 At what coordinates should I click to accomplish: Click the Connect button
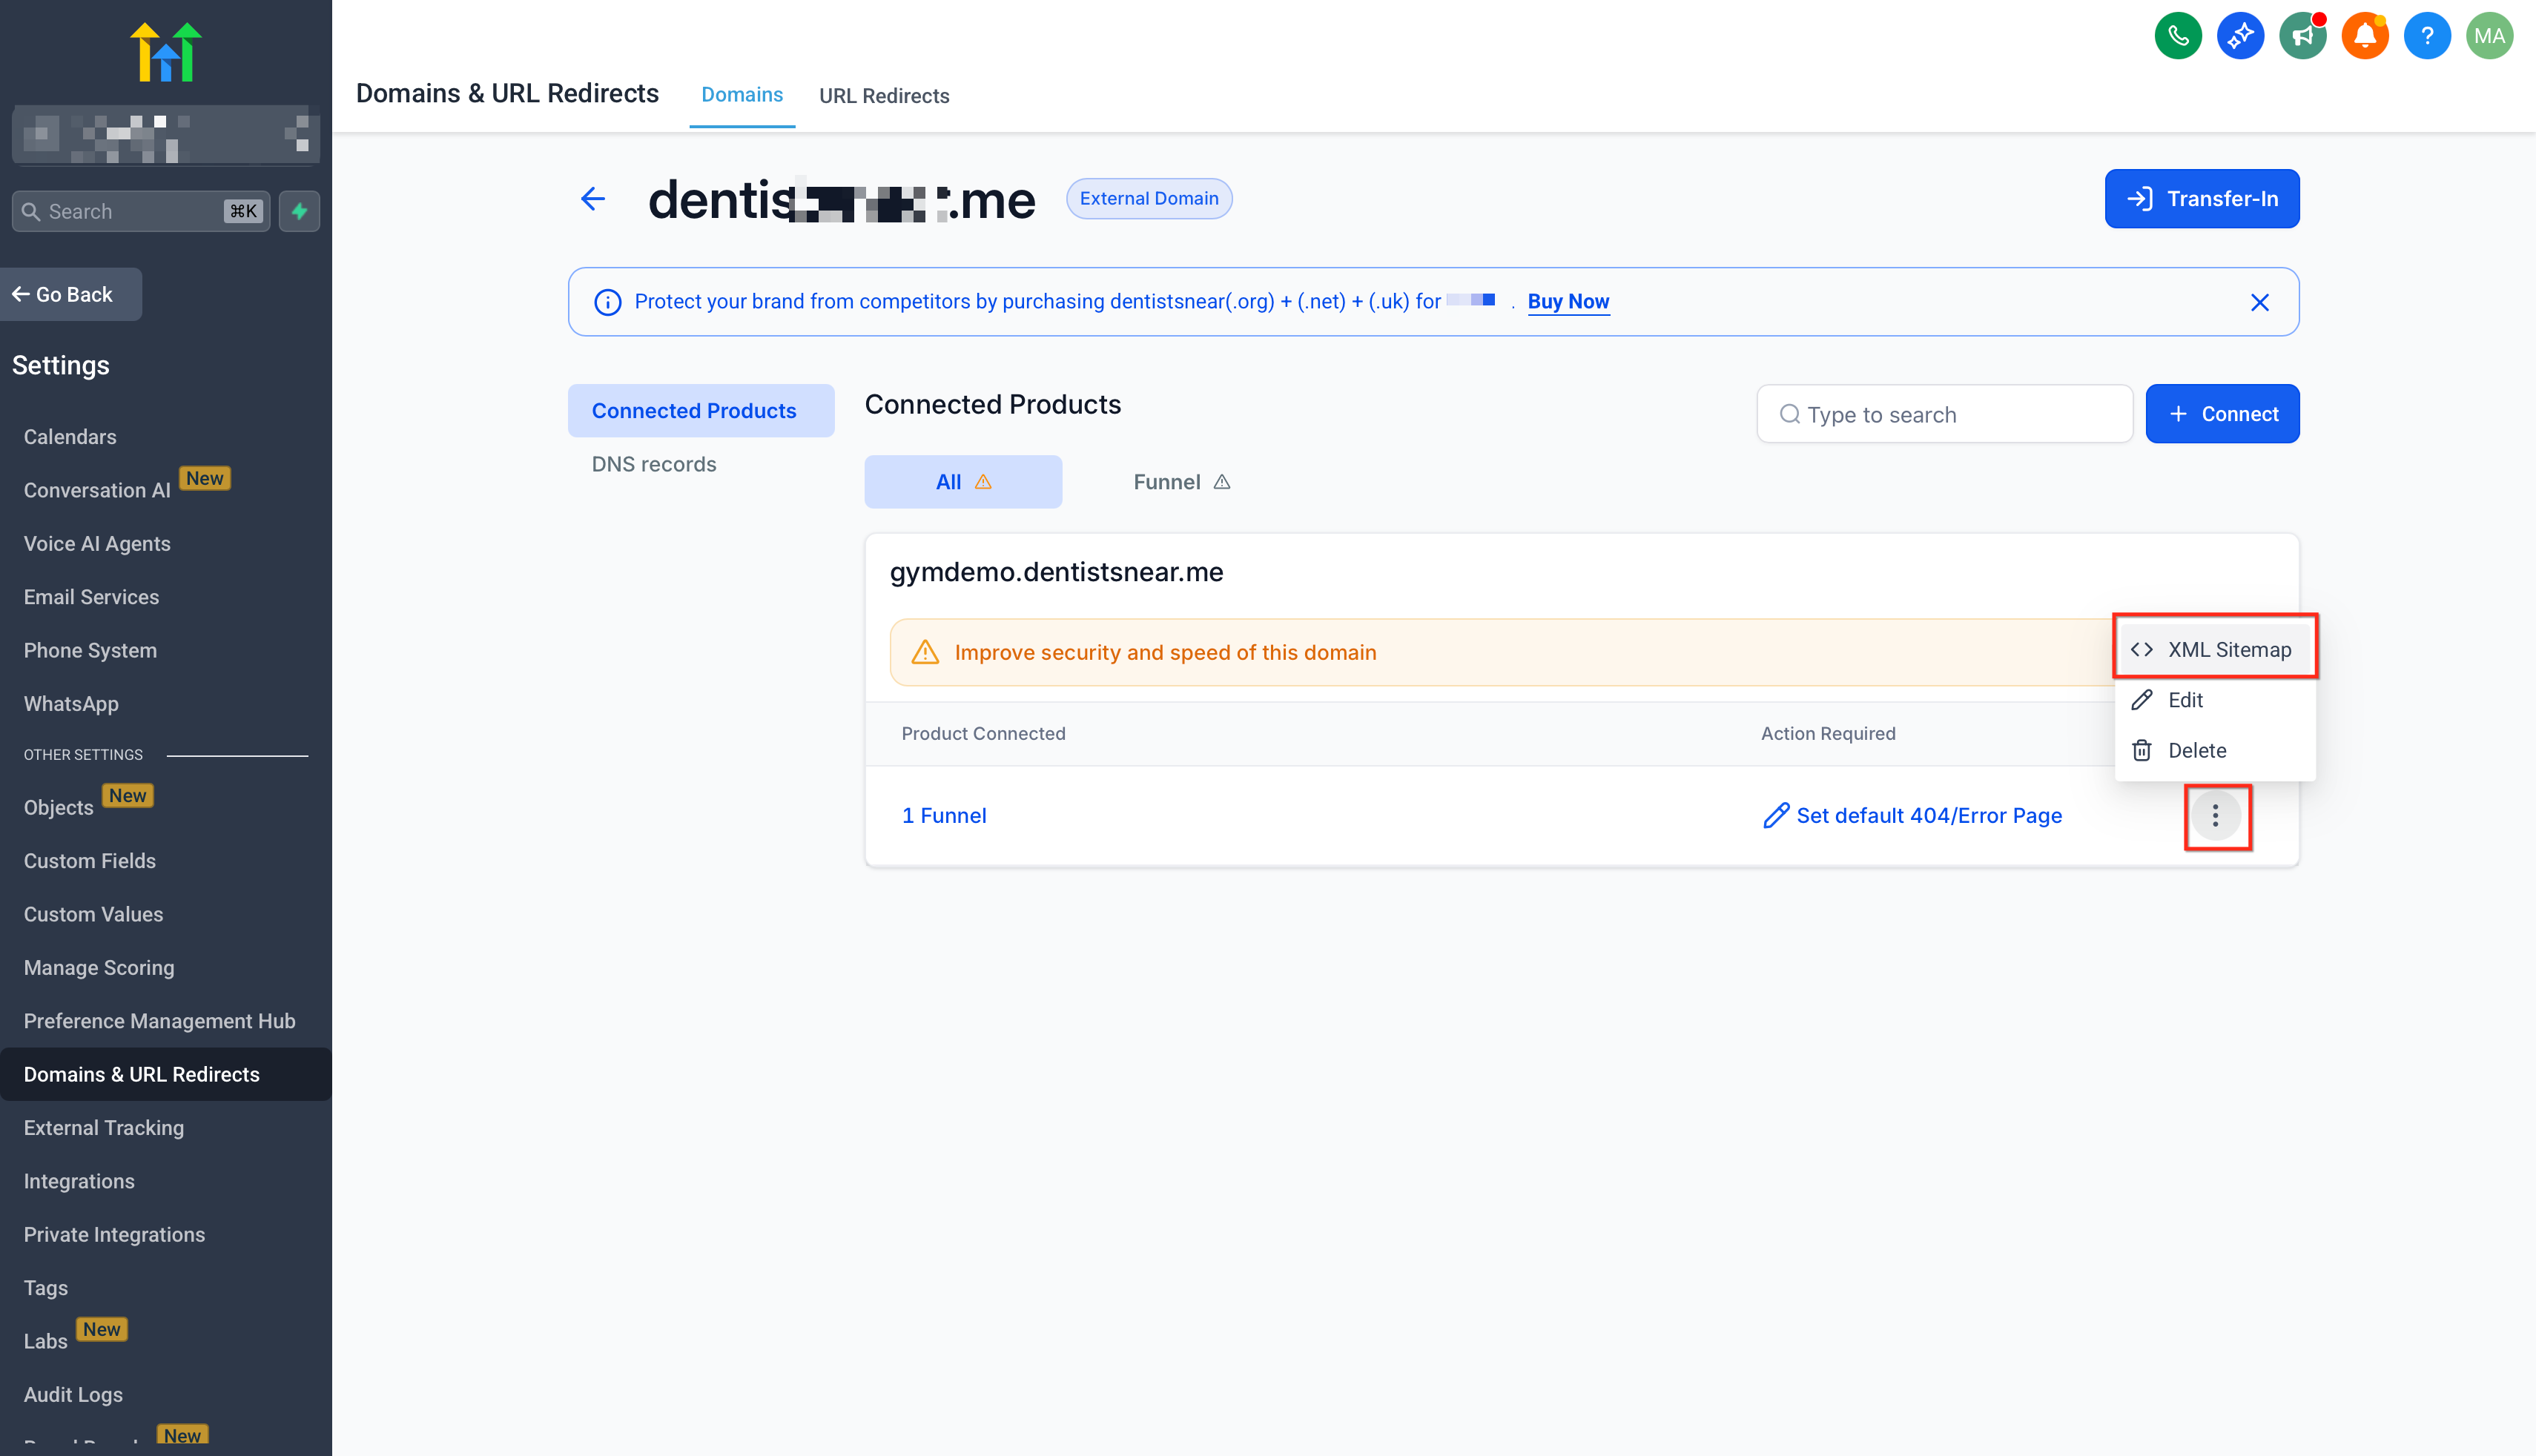(2222, 414)
